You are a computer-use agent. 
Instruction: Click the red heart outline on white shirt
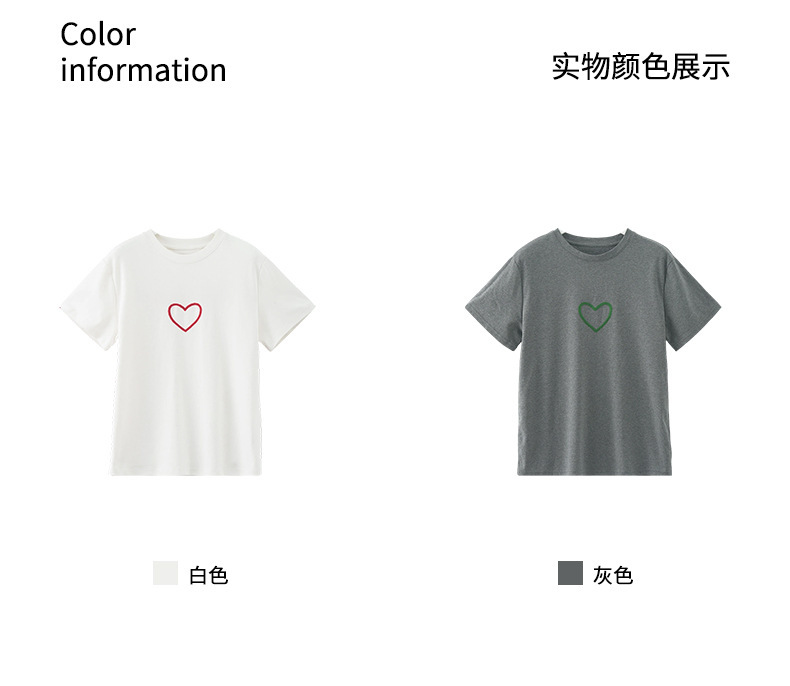[185, 317]
